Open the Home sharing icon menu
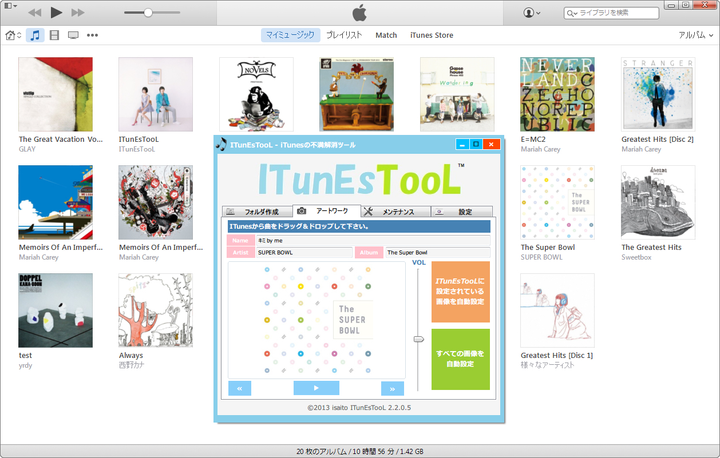 [x=13, y=35]
